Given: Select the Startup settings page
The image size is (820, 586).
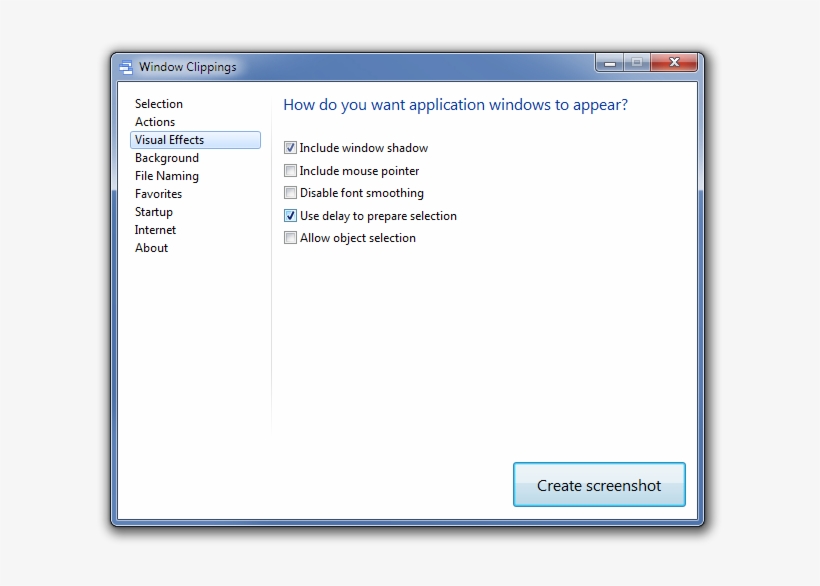Looking at the screenshot, I should tap(153, 212).
